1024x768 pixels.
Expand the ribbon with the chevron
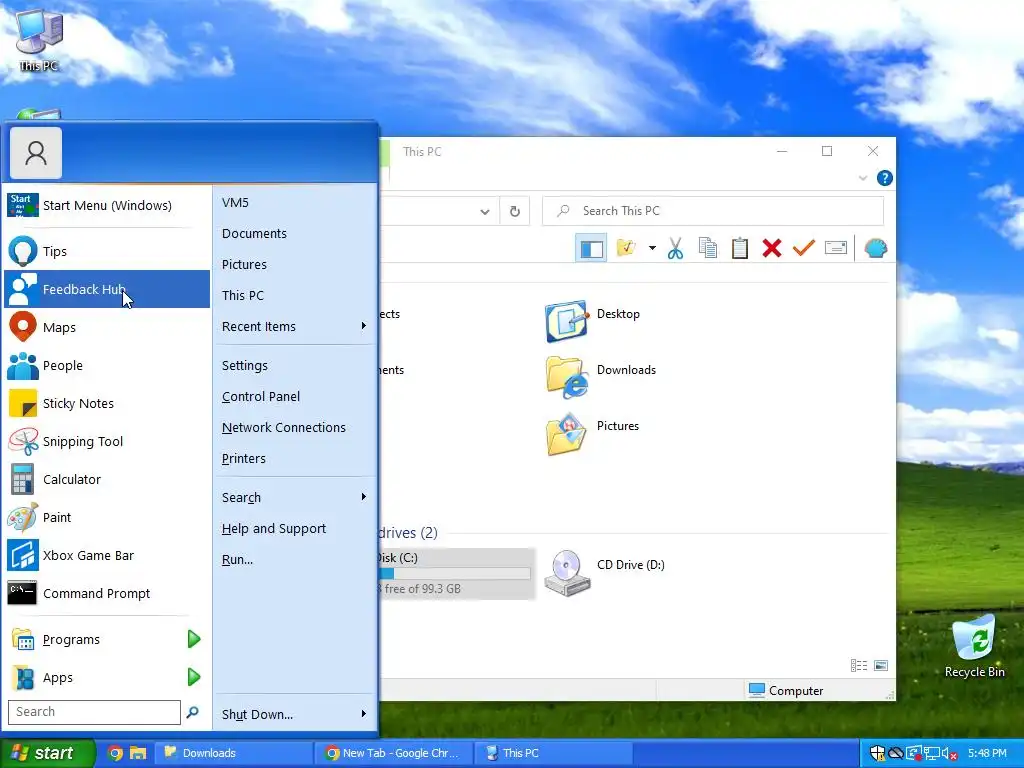coord(863,178)
